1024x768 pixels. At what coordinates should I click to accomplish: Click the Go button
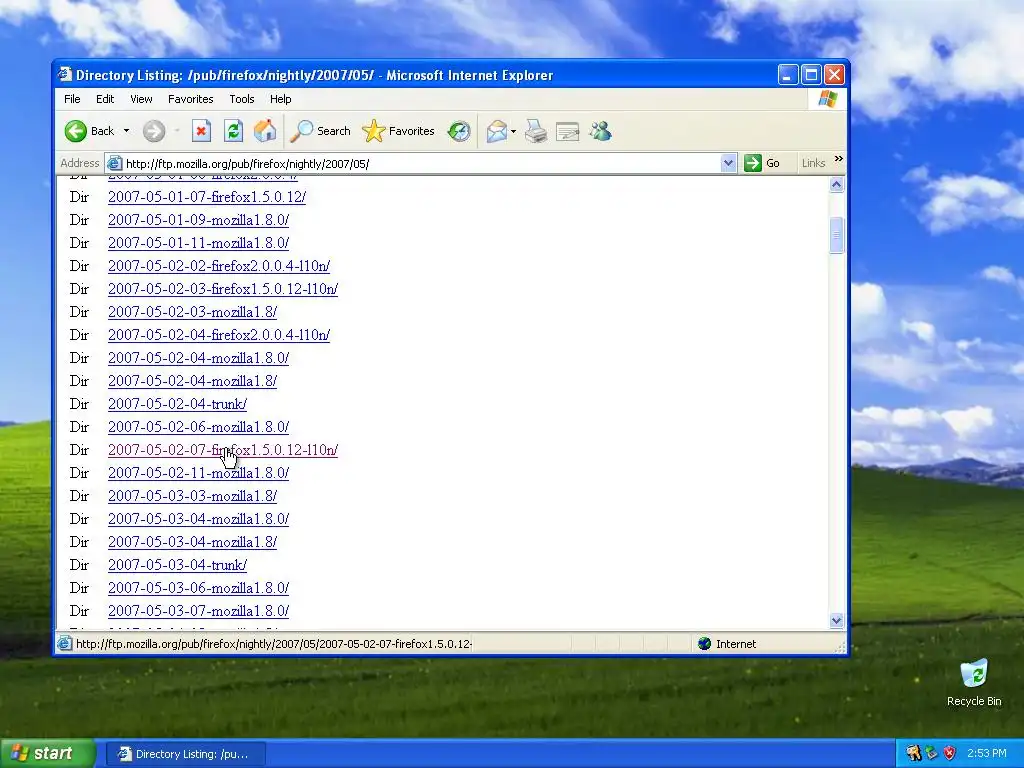point(762,163)
